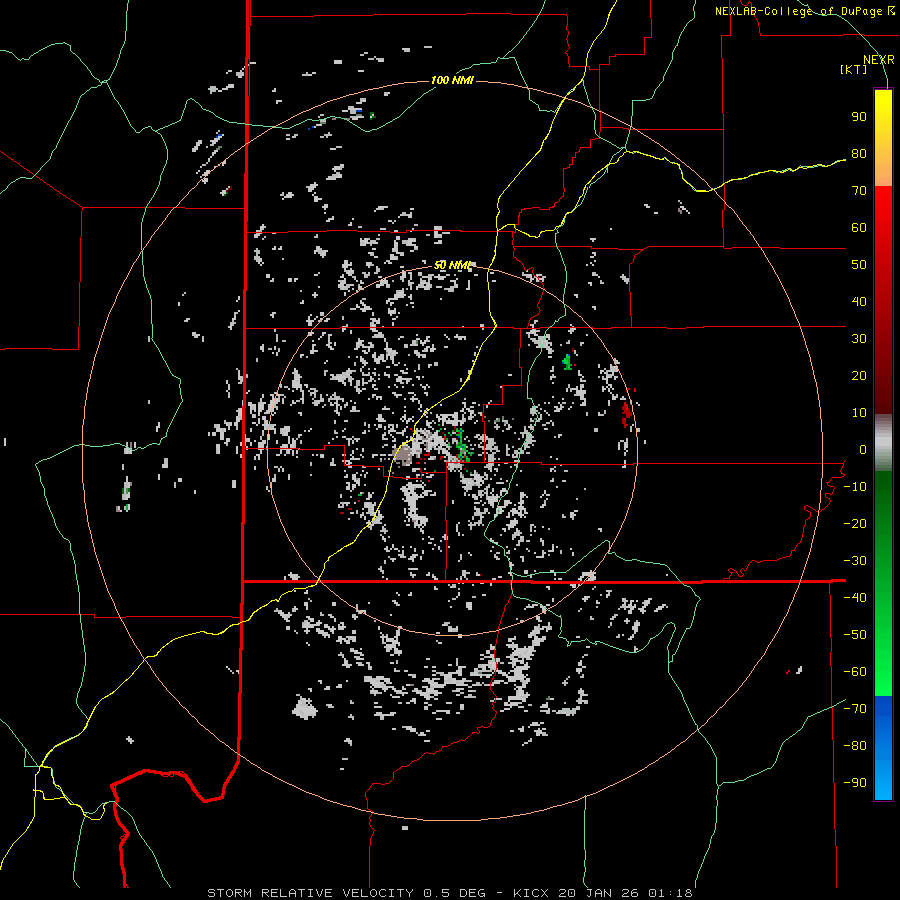Image resolution: width=900 pixels, height=900 pixels.
Task: Click the [KT] units label
Action: pos(853,69)
